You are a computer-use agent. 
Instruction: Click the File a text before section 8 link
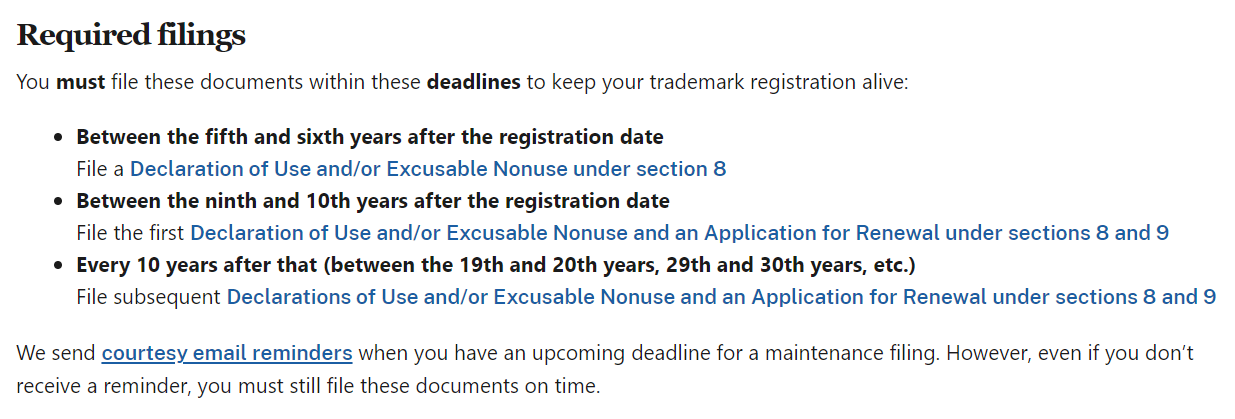[x=101, y=169]
